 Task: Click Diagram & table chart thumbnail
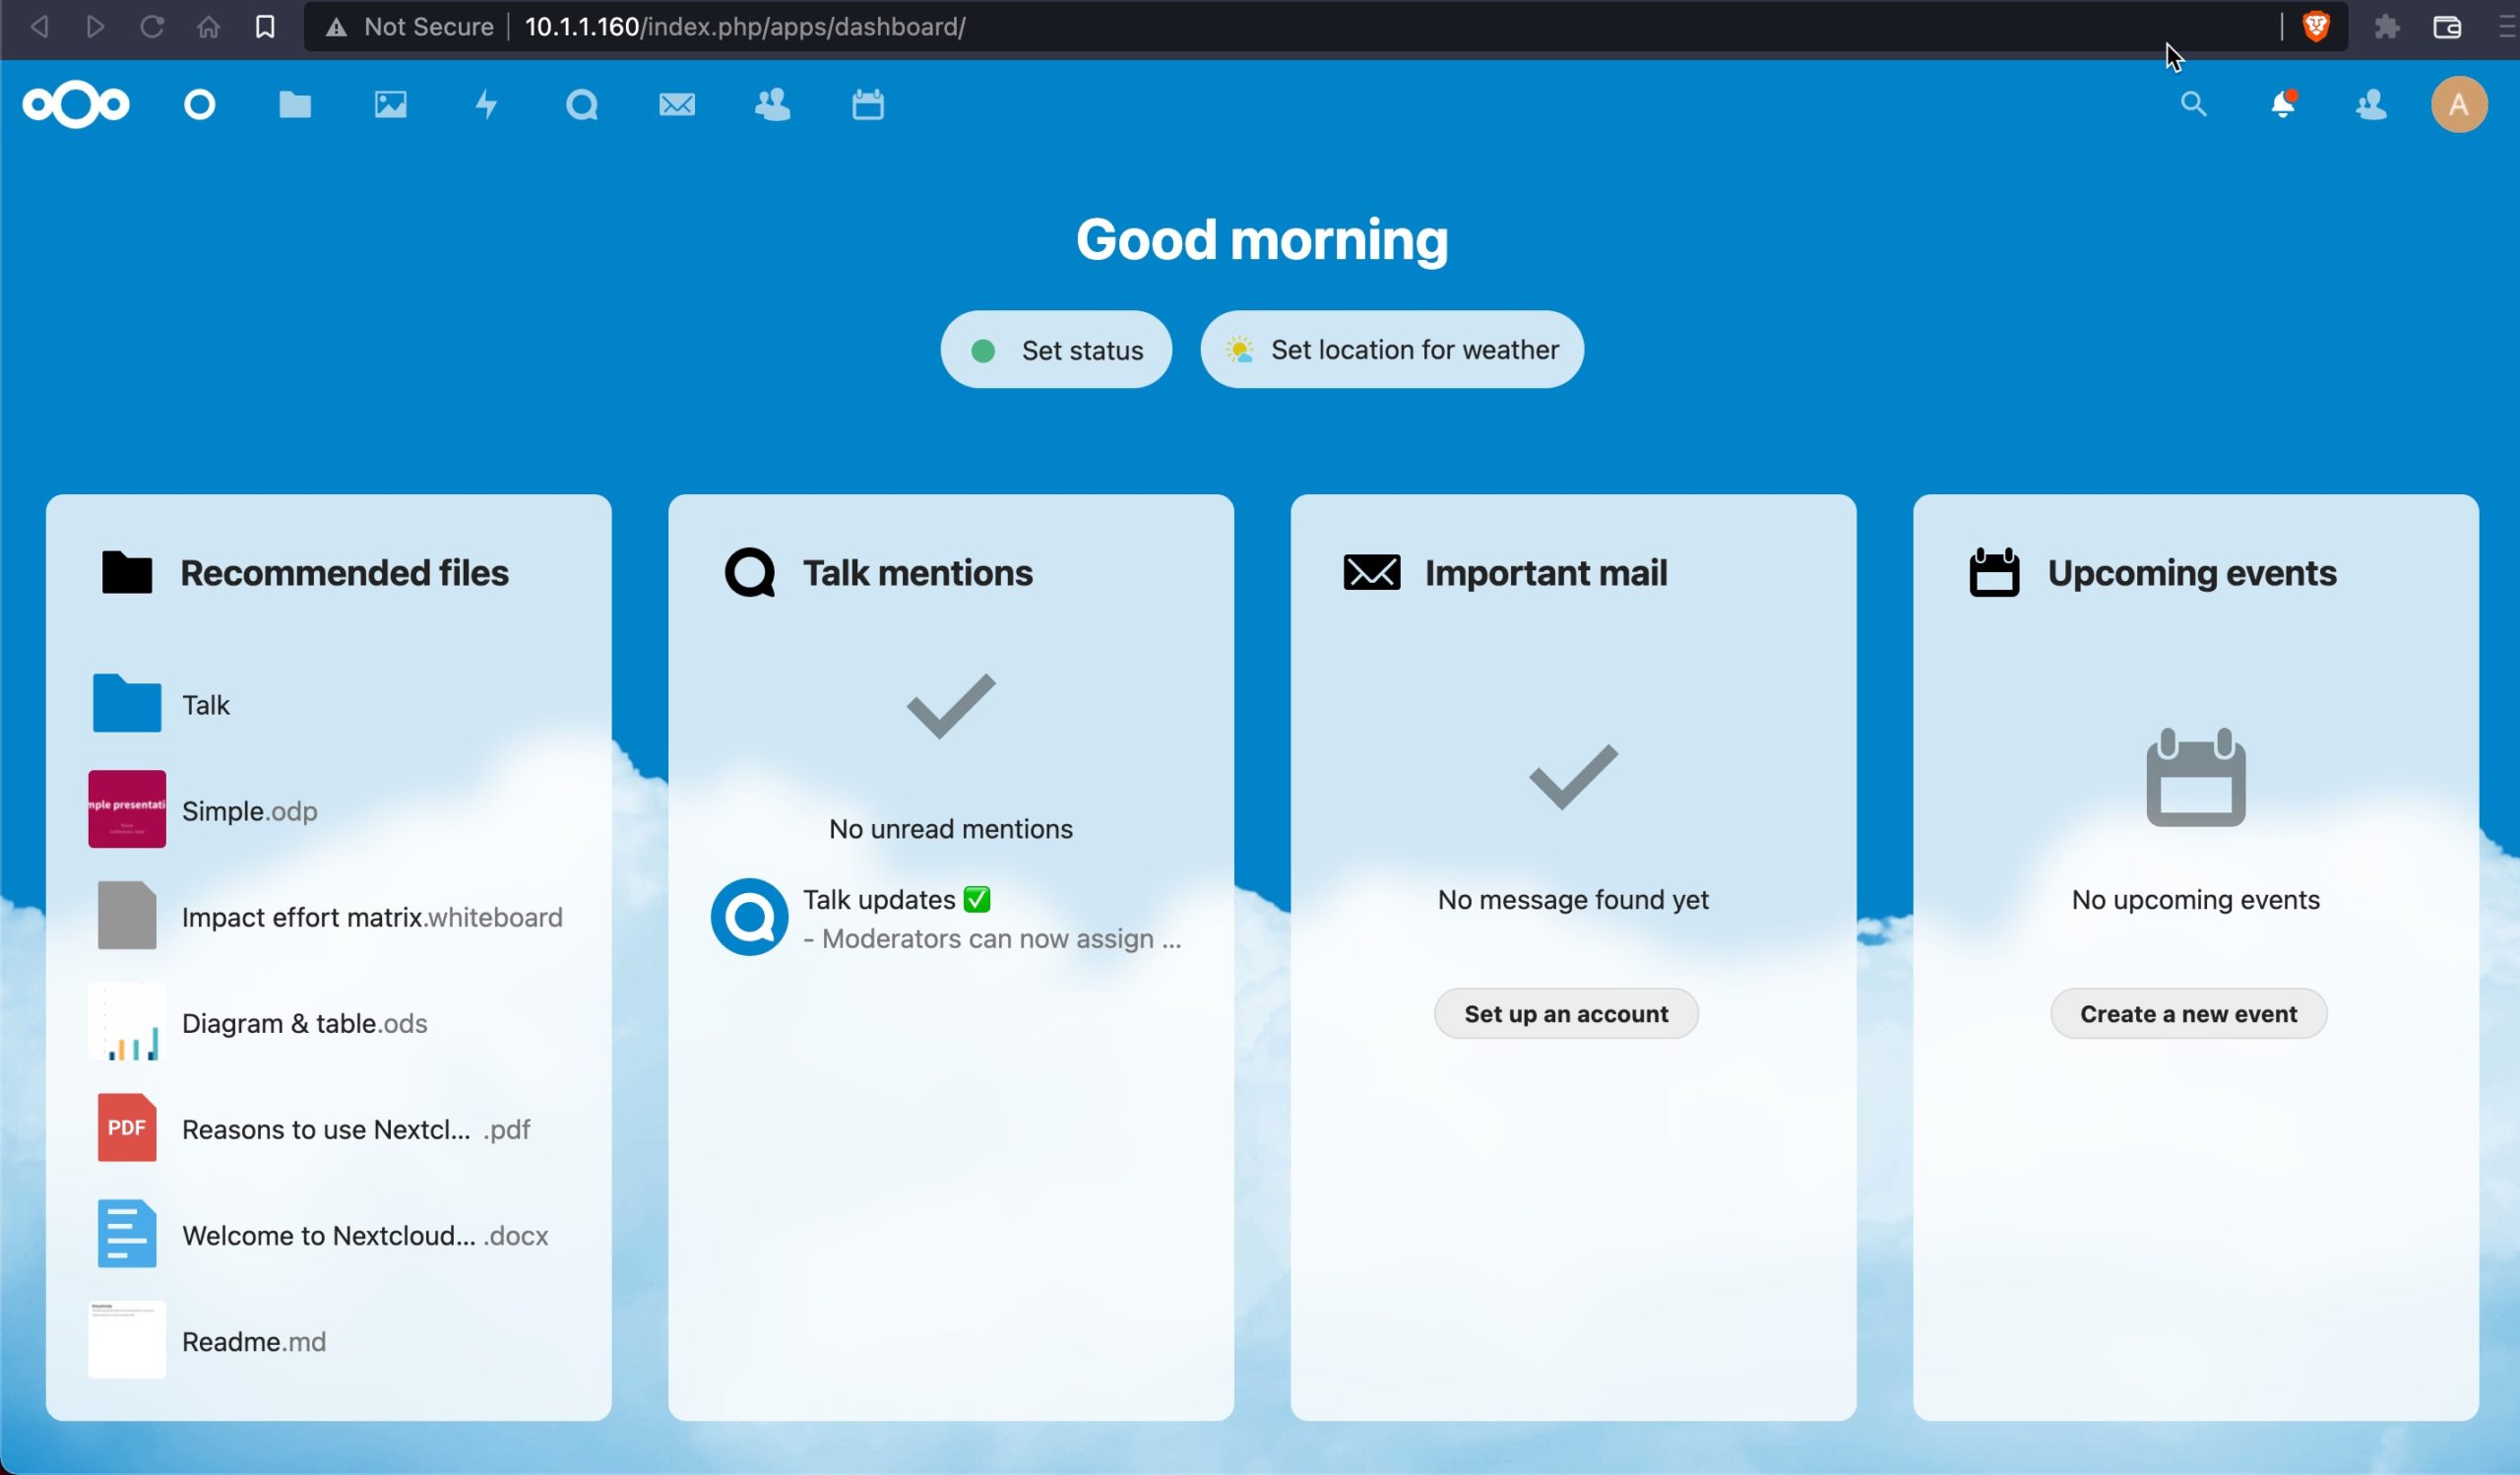pyautogui.click(x=127, y=1022)
